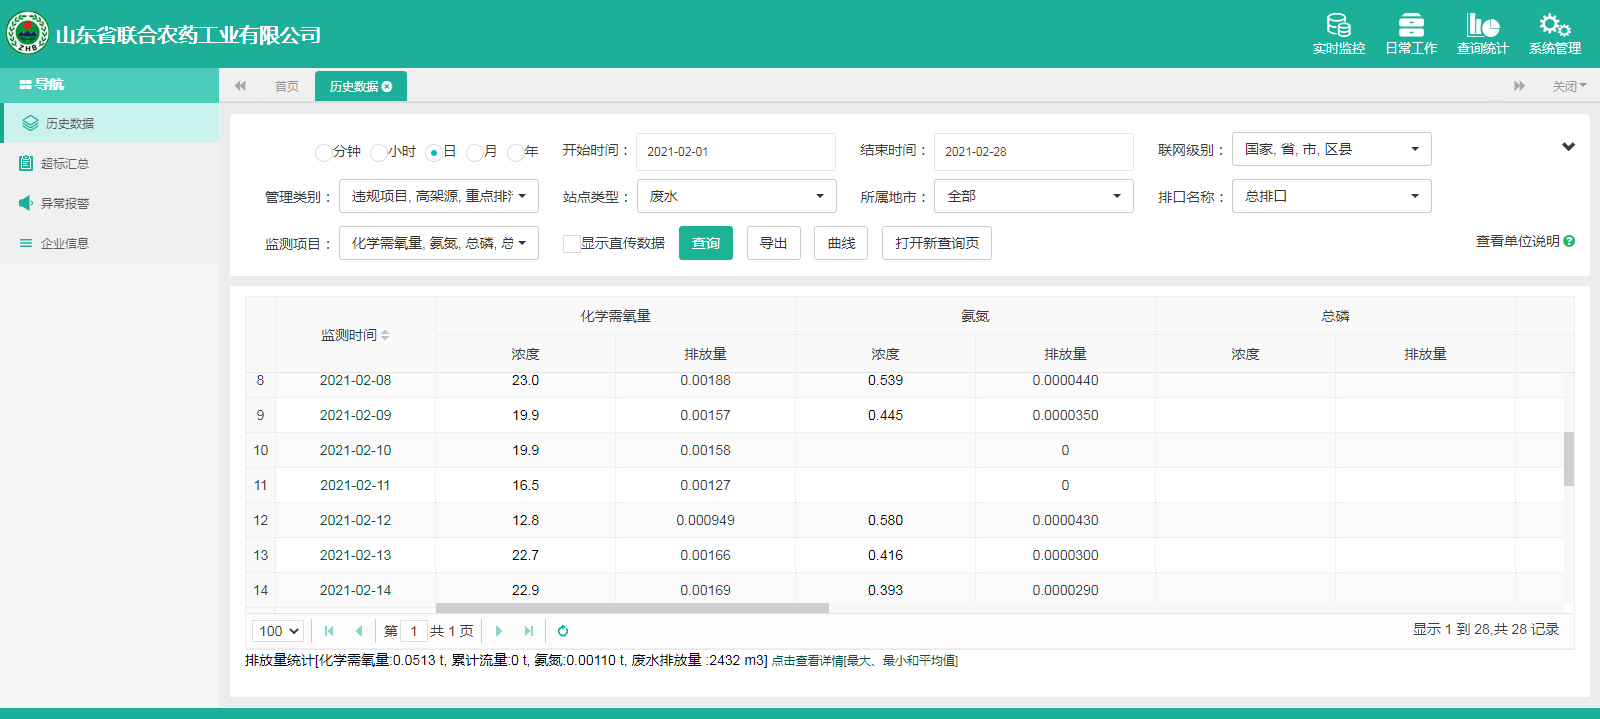
Task: Click the refresh icon in pagination bar
Action: (563, 631)
